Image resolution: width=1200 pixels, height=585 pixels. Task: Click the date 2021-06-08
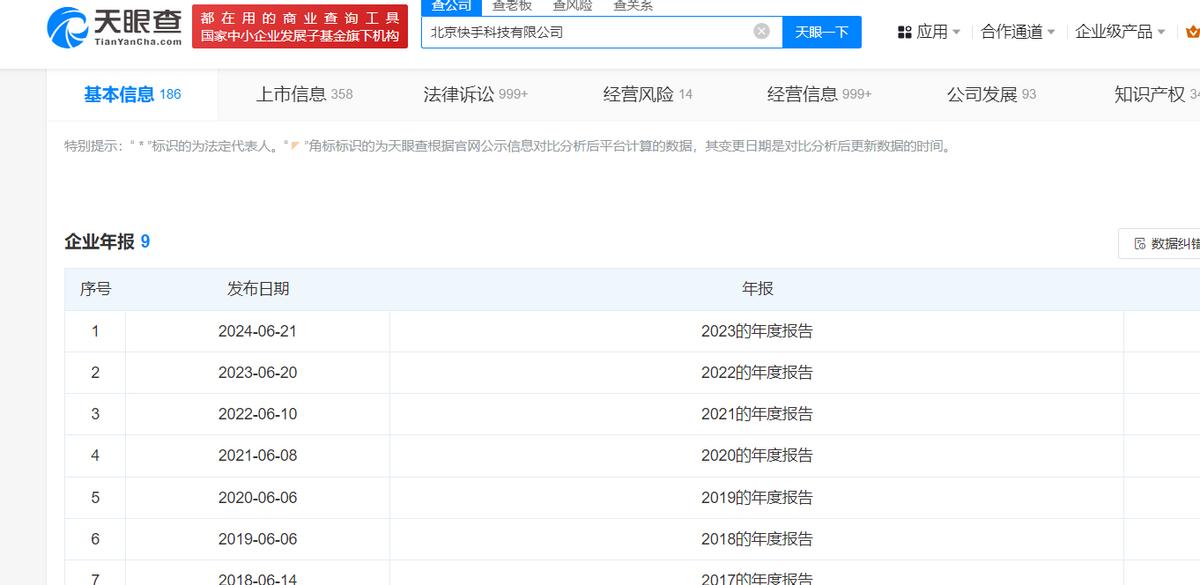tap(258, 455)
